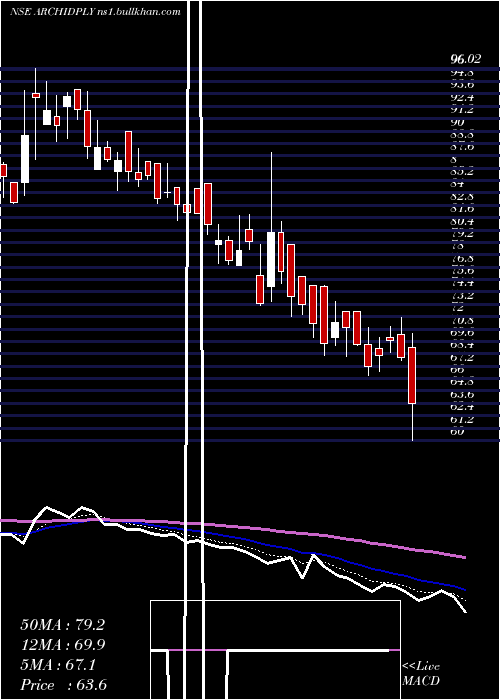Screen dimensions: 500x700
Task: Click the 80.4 price axis label
Action: [x=462, y=221]
